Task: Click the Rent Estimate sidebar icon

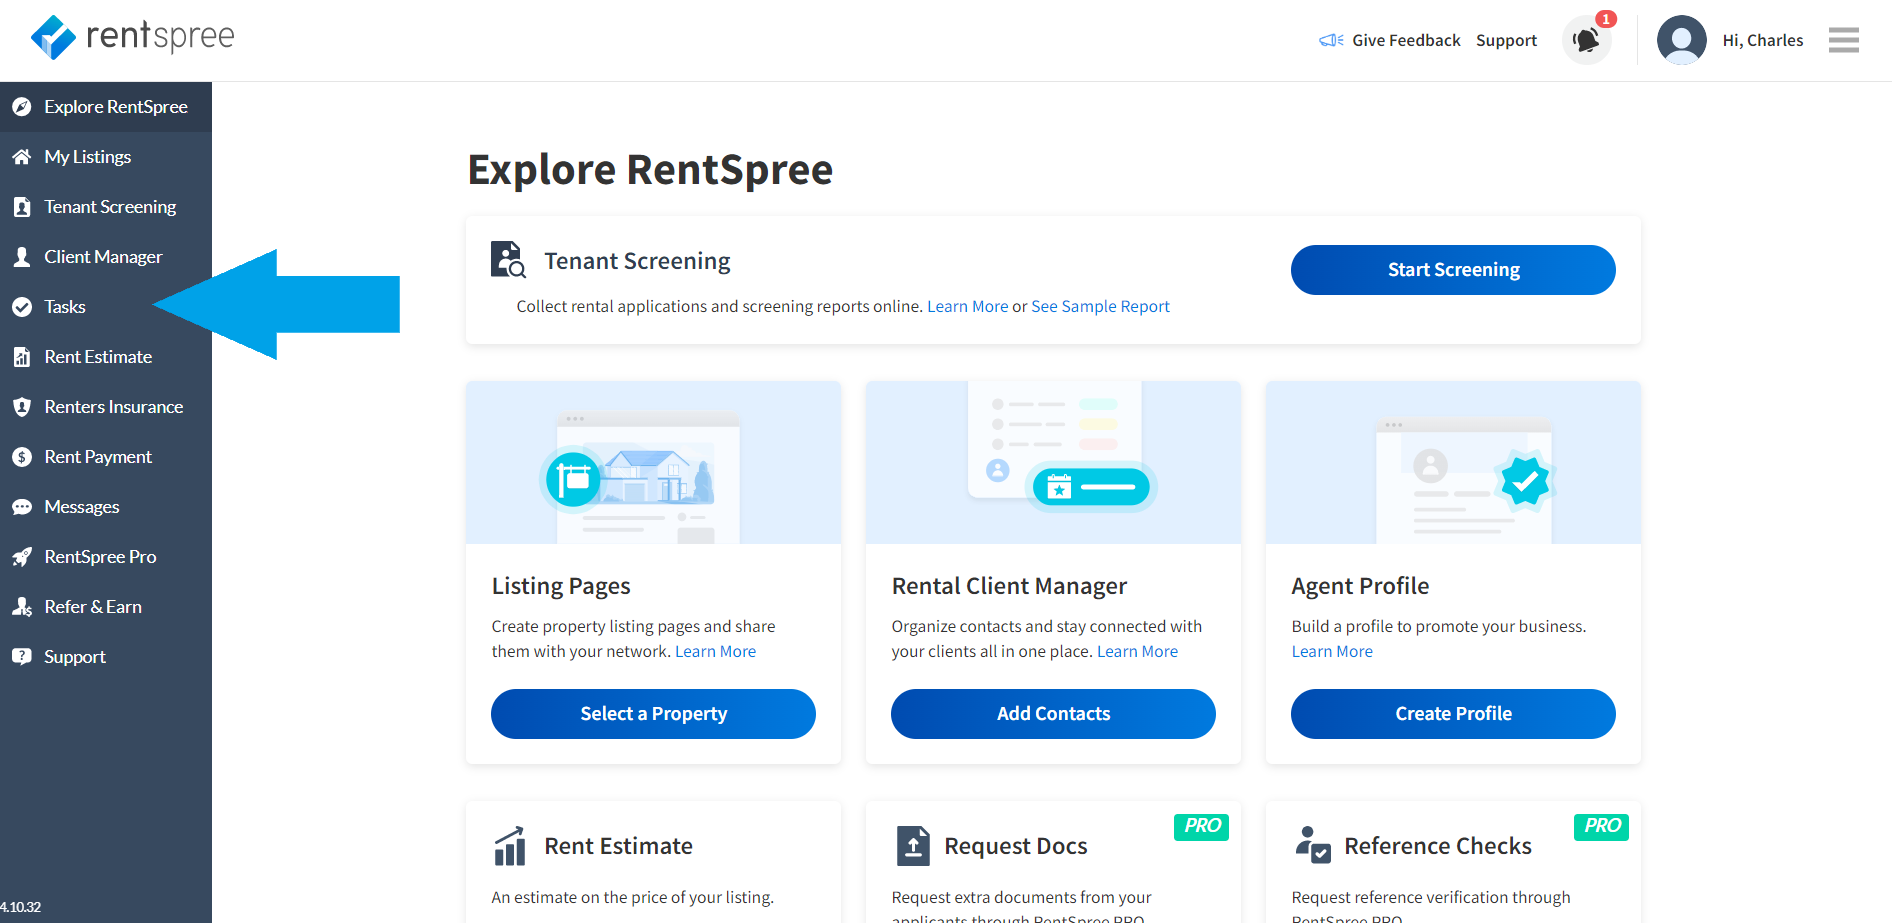Action: (22, 357)
